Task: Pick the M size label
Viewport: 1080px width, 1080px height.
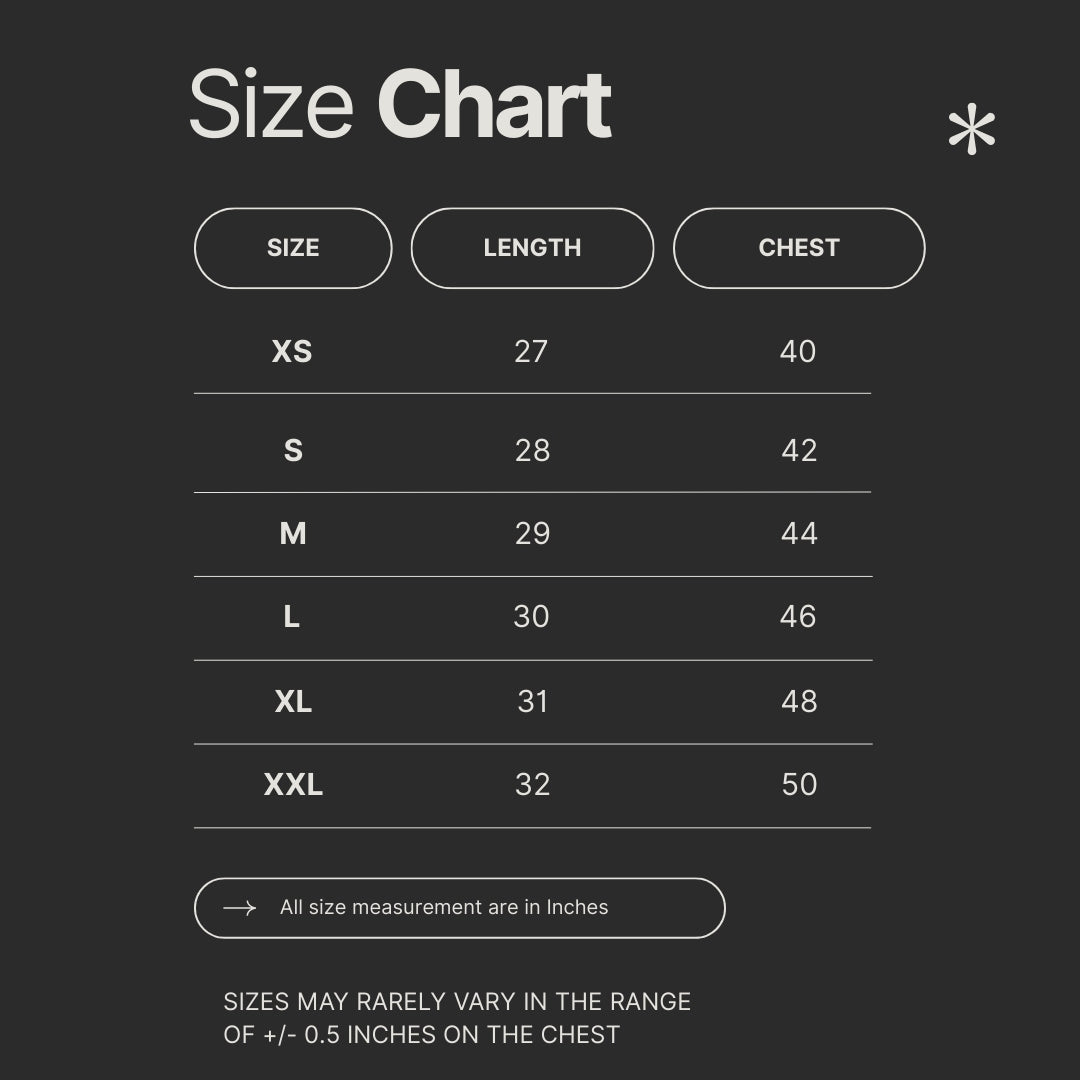Action: [293, 534]
